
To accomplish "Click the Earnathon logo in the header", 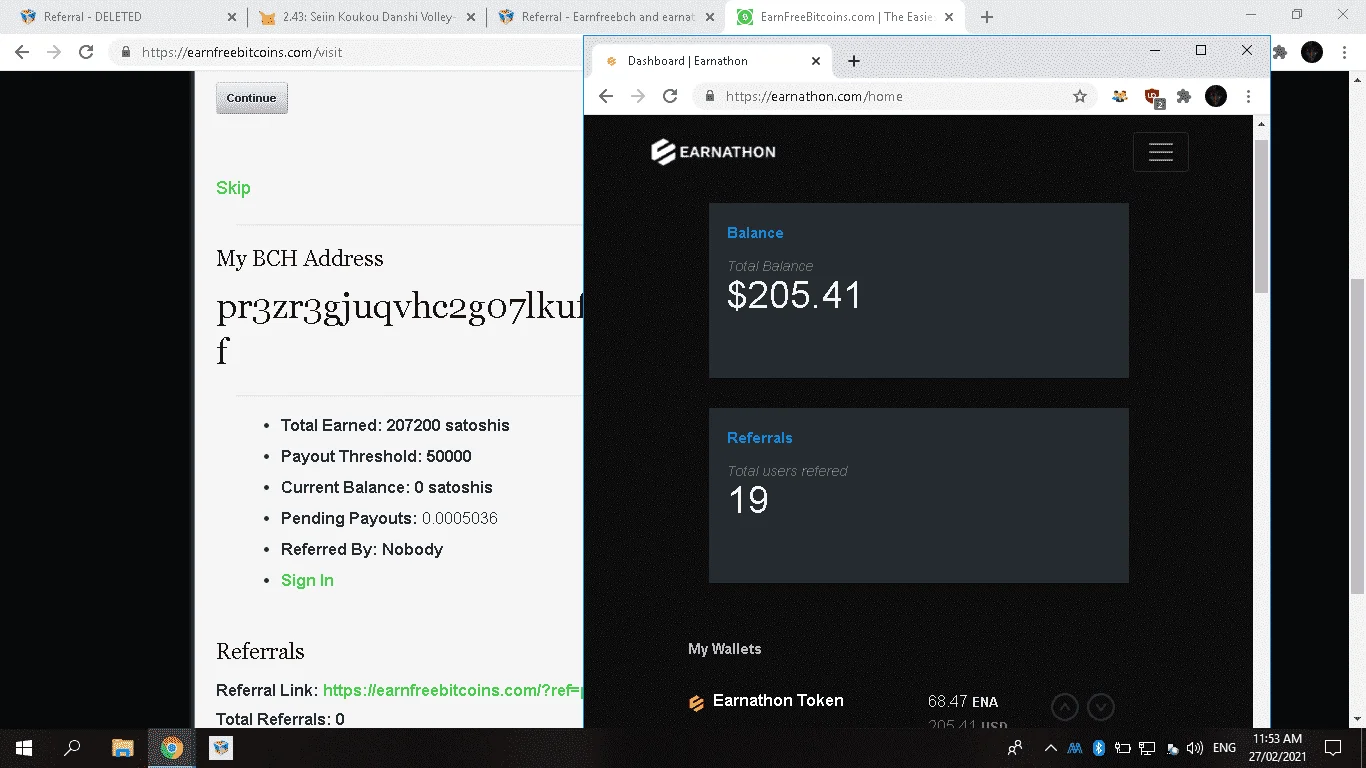I will click(713, 152).
